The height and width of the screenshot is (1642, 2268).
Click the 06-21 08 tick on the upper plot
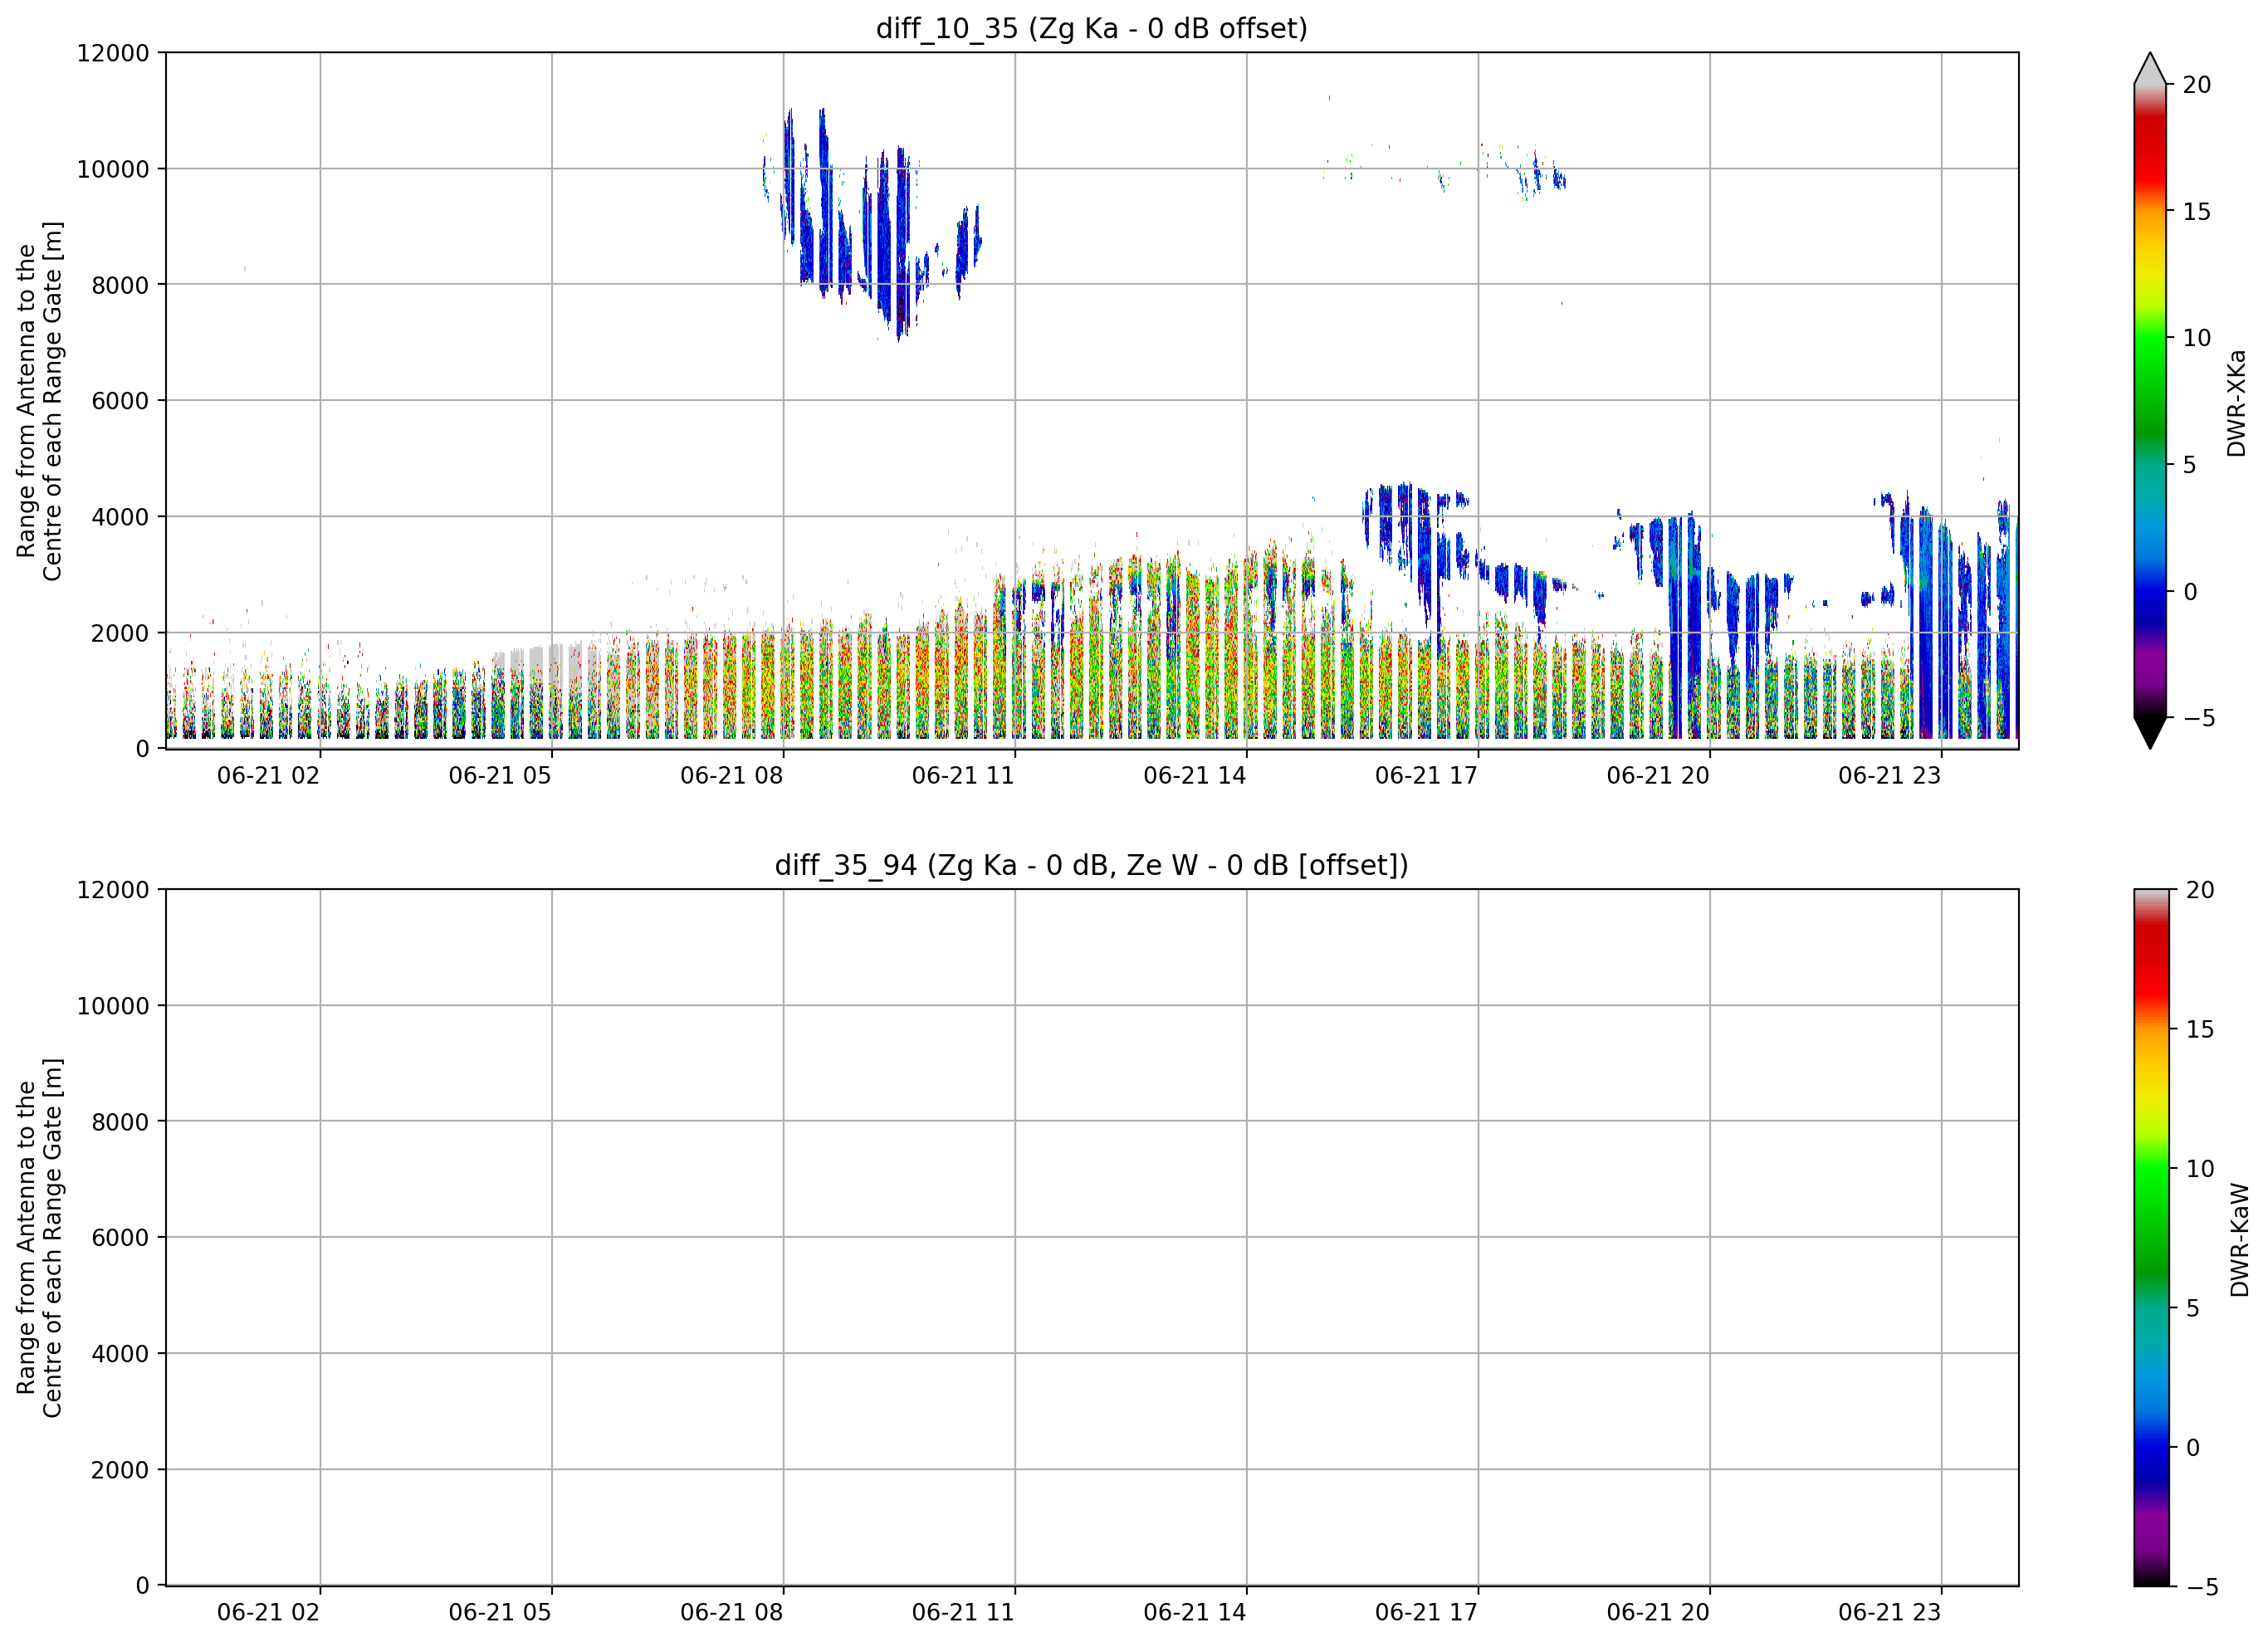(x=731, y=776)
